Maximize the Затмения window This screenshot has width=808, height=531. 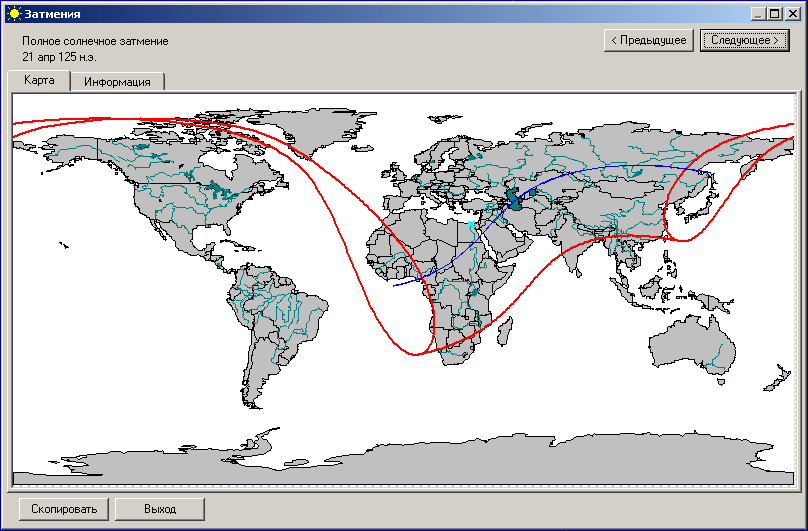pyautogui.click(x=774, y=14)
